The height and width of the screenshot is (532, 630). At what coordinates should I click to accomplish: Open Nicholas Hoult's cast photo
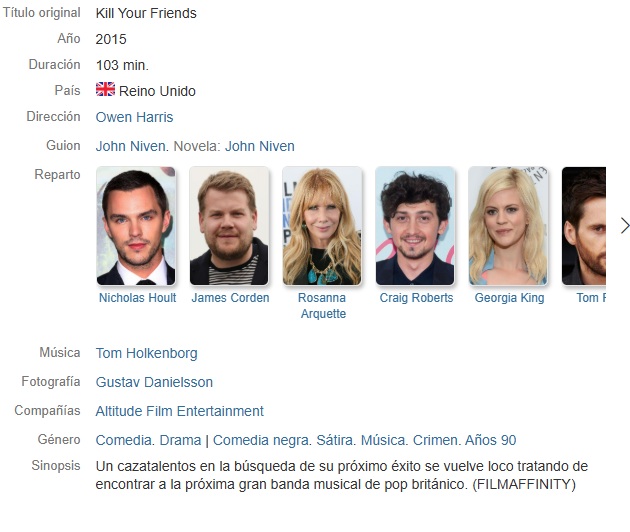(x=136, y=226)
